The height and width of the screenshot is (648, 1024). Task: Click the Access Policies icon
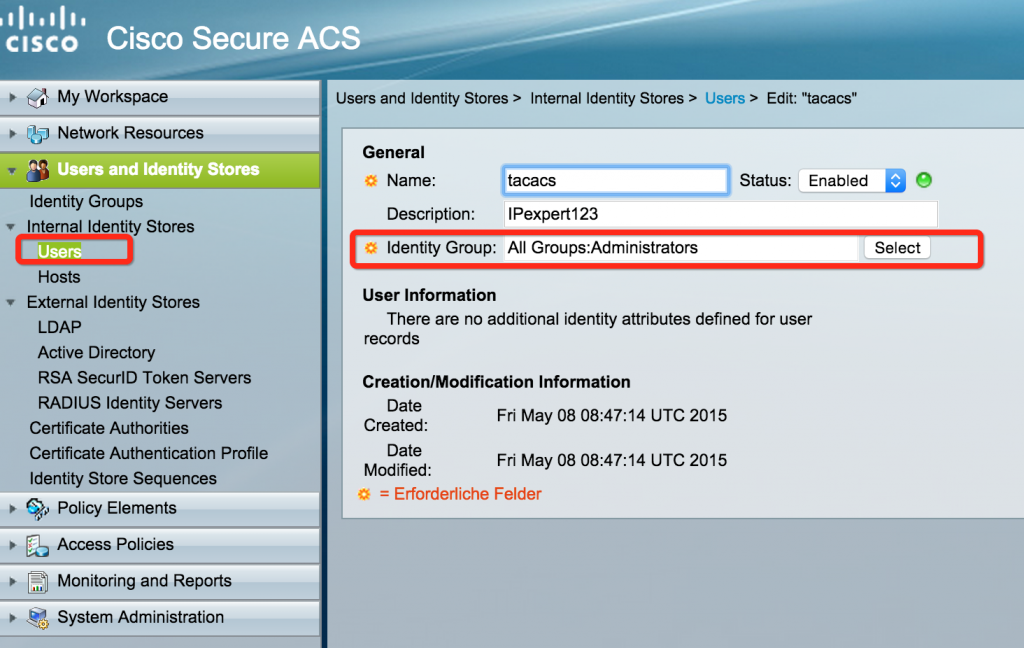tap(38, 545)
